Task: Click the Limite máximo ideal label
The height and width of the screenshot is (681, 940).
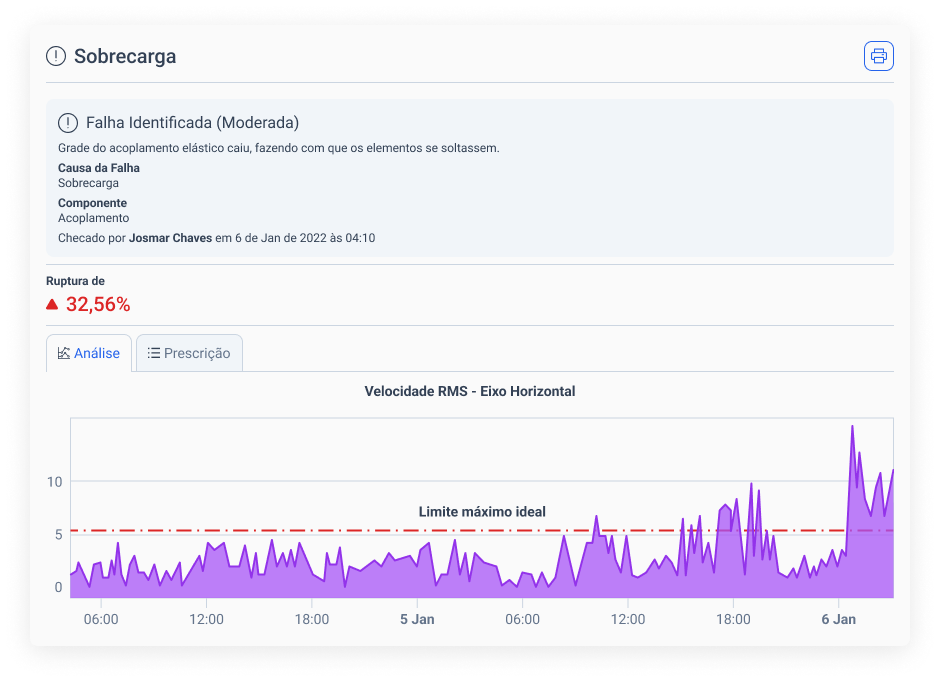Action: click(x=482, y=511)
